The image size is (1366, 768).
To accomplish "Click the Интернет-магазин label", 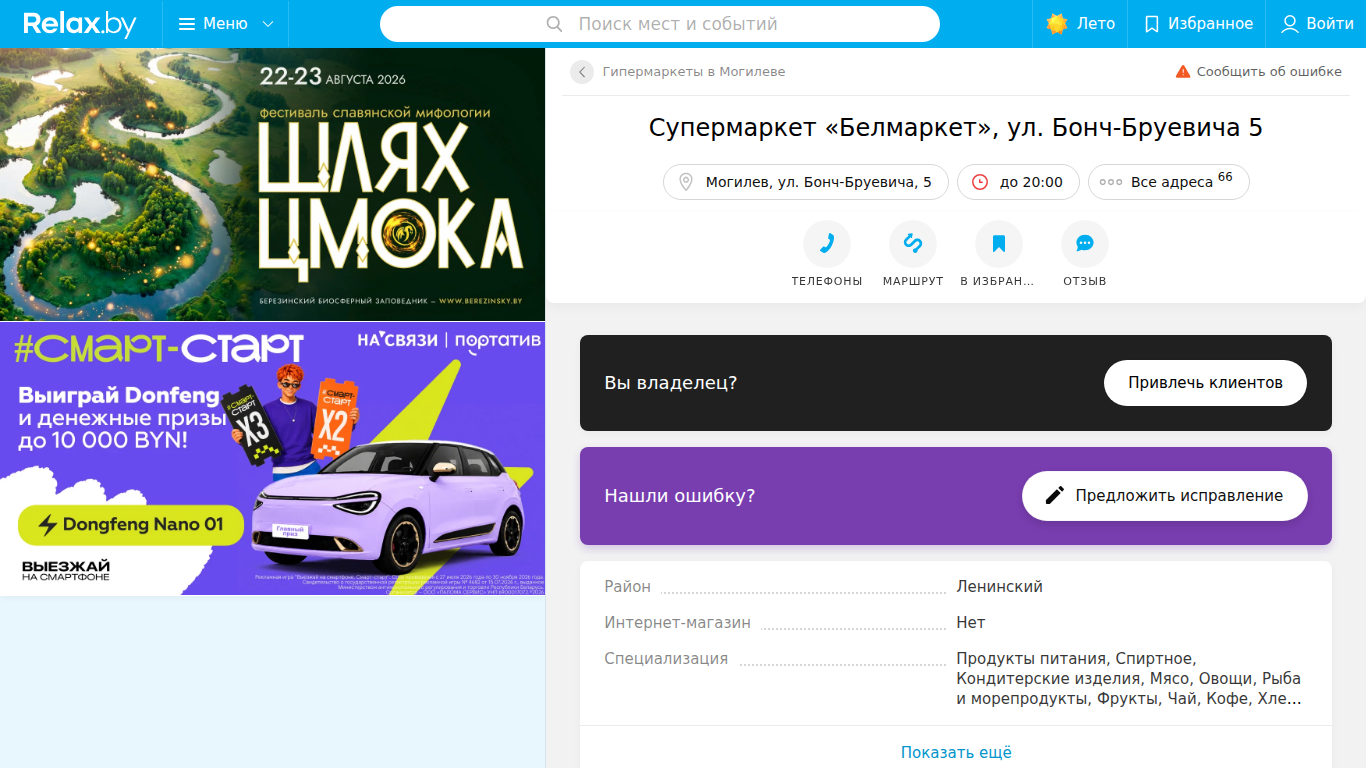I will tap(677, 623).
